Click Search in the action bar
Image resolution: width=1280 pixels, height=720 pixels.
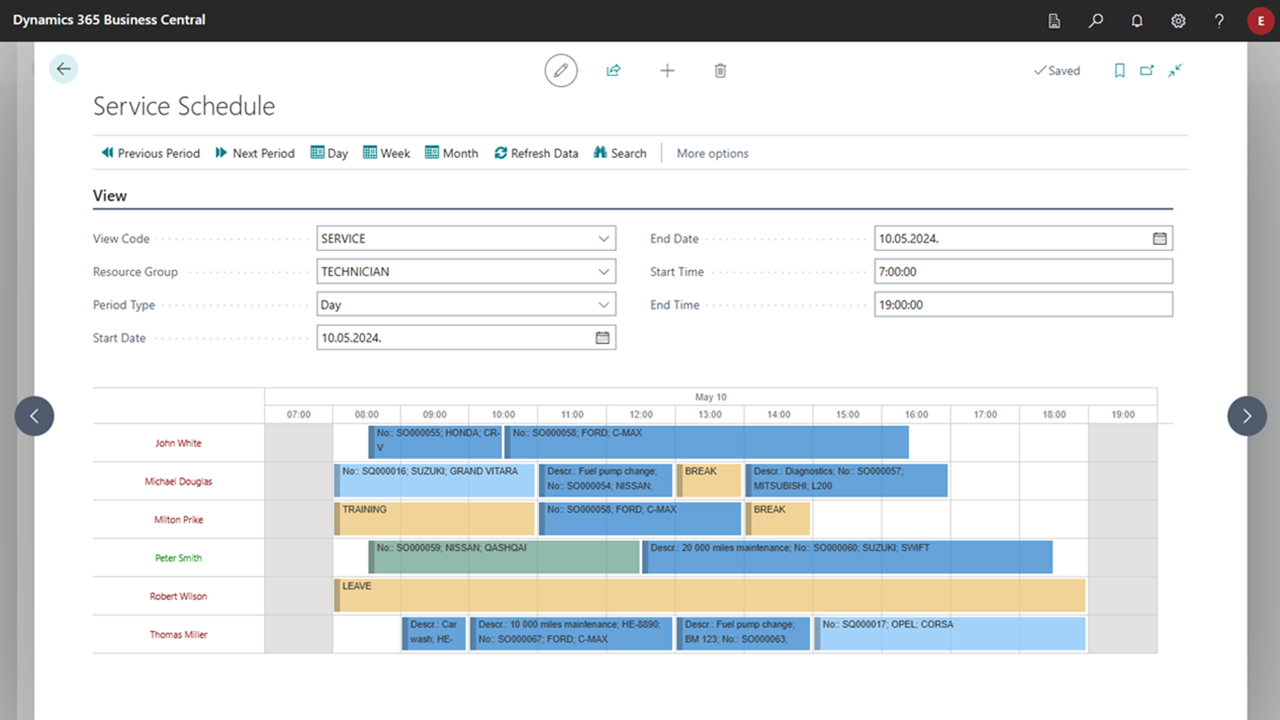pyautogui.click(x=620, y=153)
